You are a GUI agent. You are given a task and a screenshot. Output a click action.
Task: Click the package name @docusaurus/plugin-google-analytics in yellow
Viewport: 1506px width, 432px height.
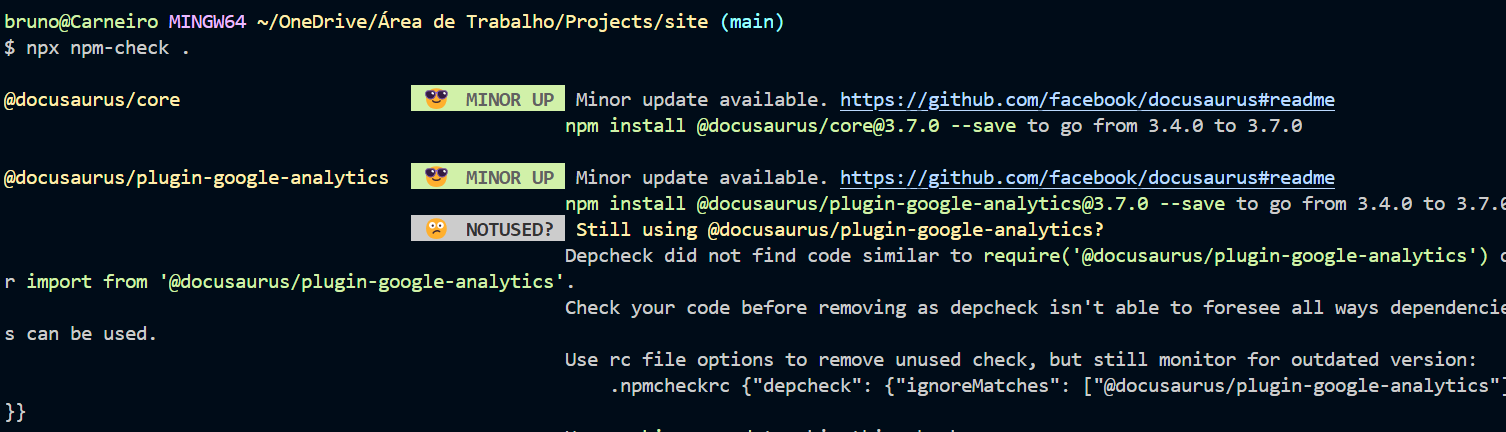tap(196, 178)
